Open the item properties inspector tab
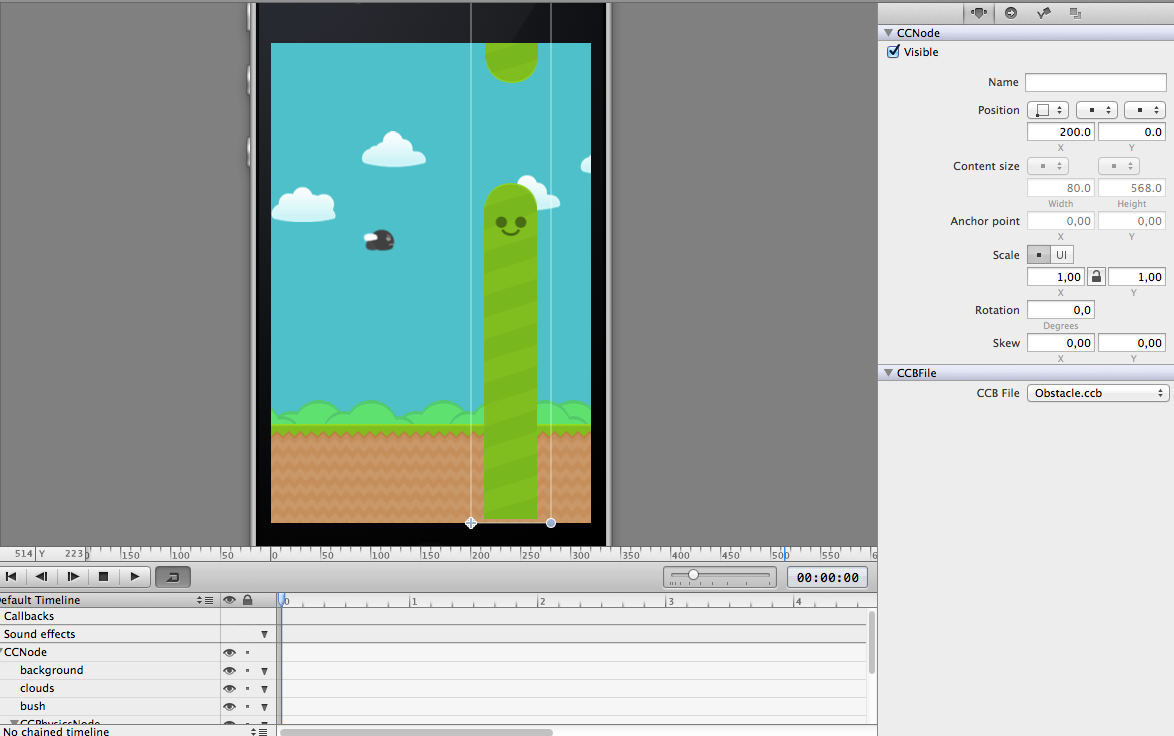The height and width of the screenshot is (736, 1174). [x=979, y=13]
